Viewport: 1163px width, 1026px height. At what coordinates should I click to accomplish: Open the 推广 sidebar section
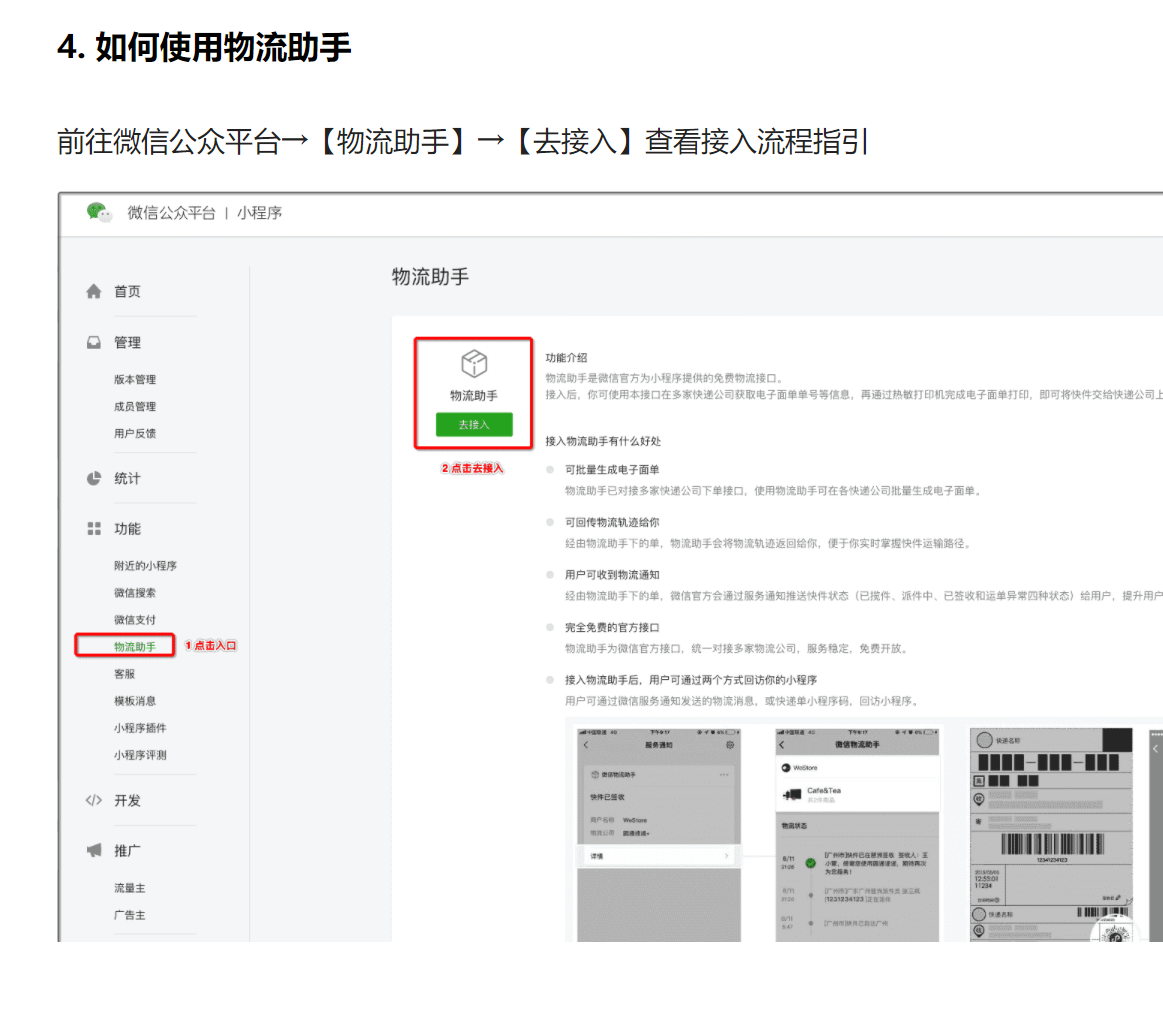[x=127, y=851]
